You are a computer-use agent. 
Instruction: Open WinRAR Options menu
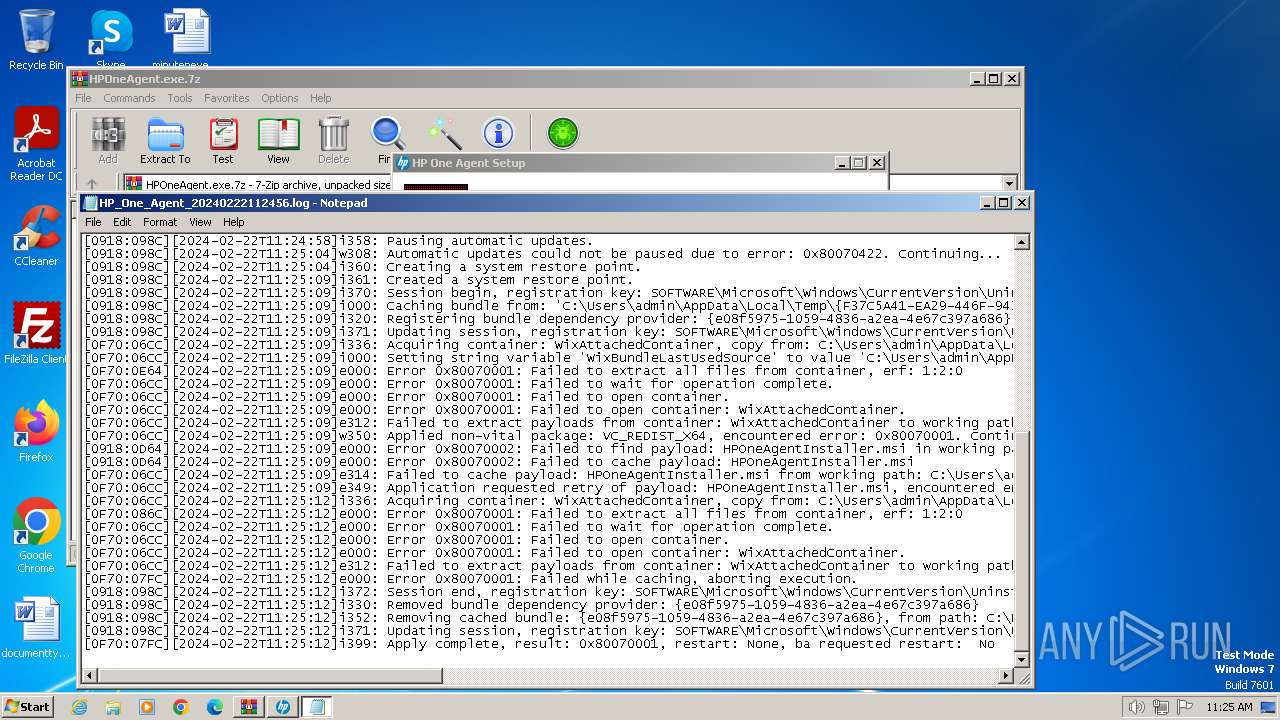[x=280, y=98]
